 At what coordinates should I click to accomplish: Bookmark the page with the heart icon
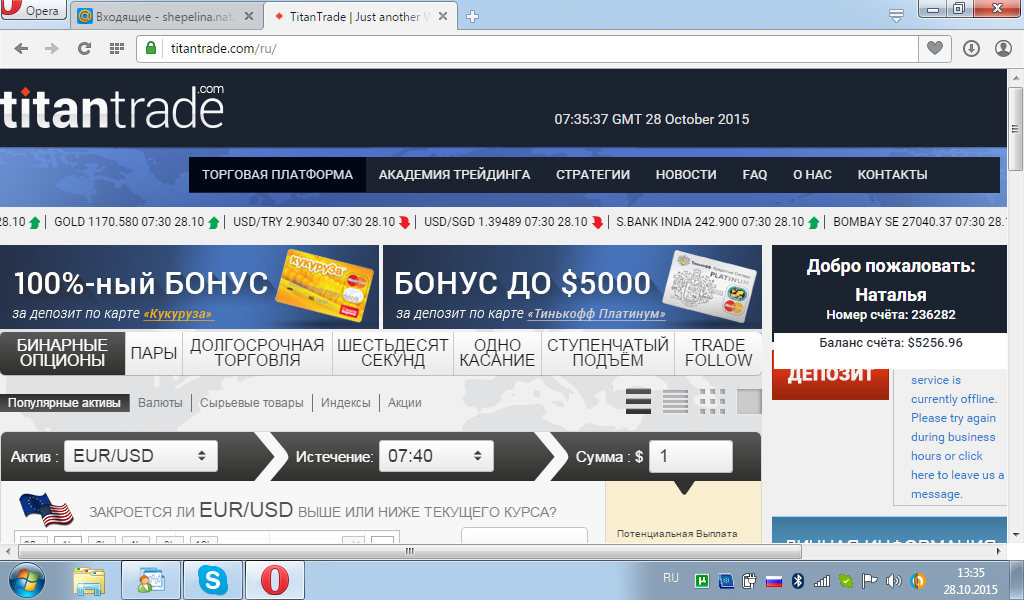[935, 48]
